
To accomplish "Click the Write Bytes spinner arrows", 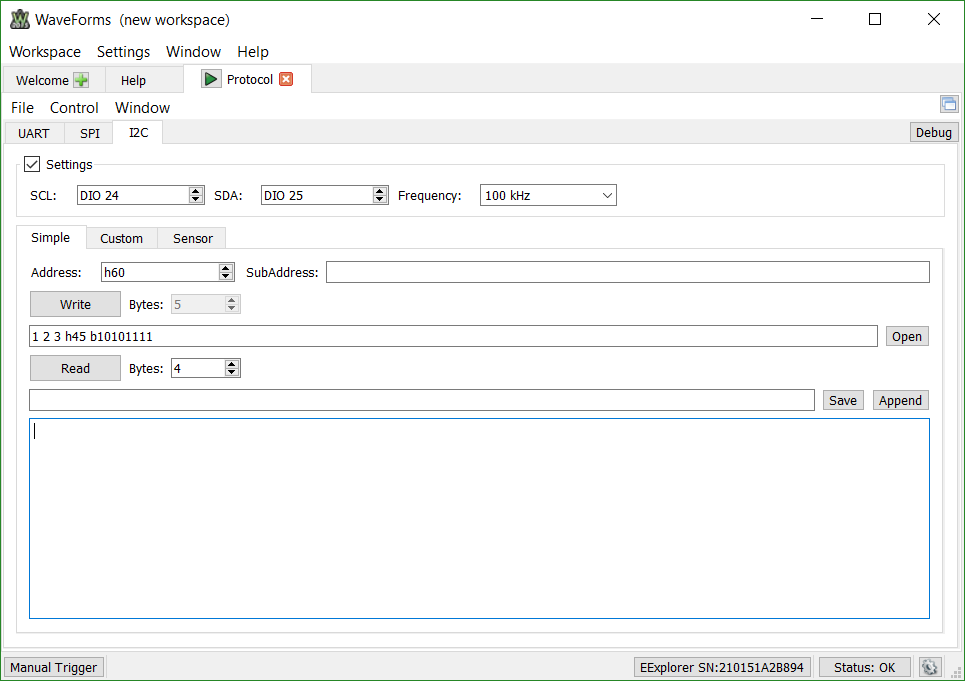I will [x=231, y=305].
